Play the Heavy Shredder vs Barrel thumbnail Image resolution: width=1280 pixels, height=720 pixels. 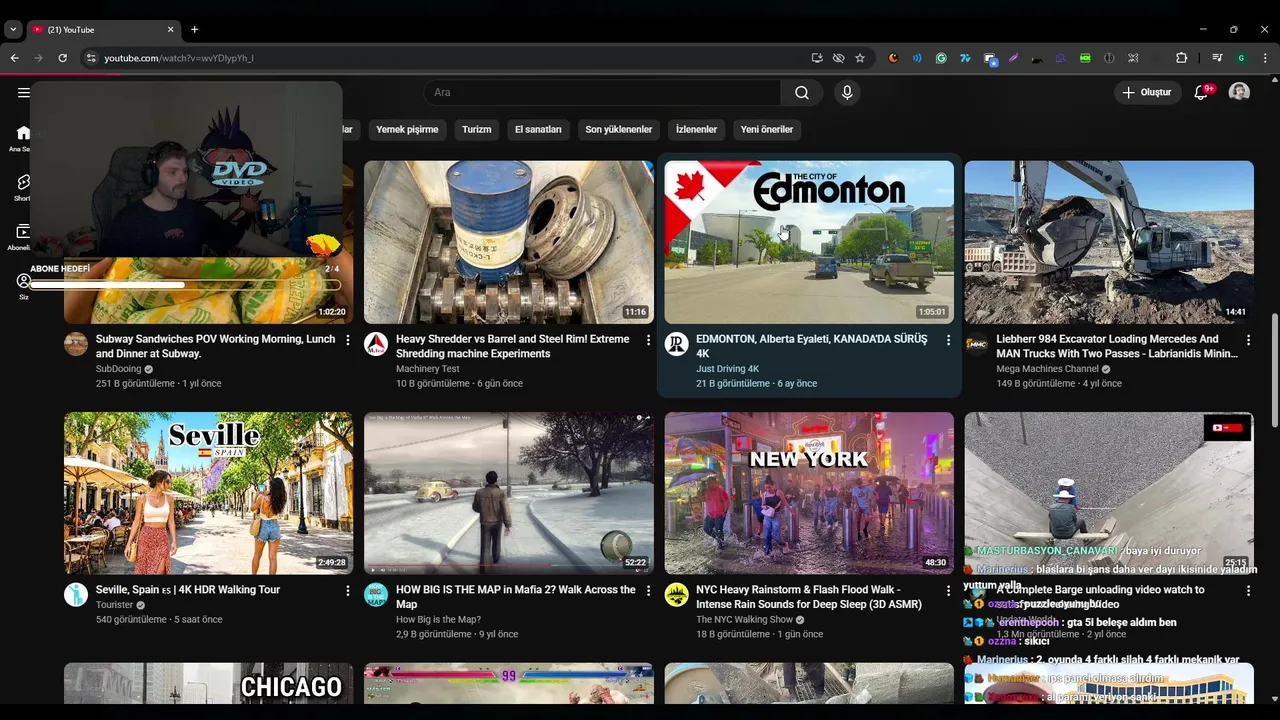509,242
